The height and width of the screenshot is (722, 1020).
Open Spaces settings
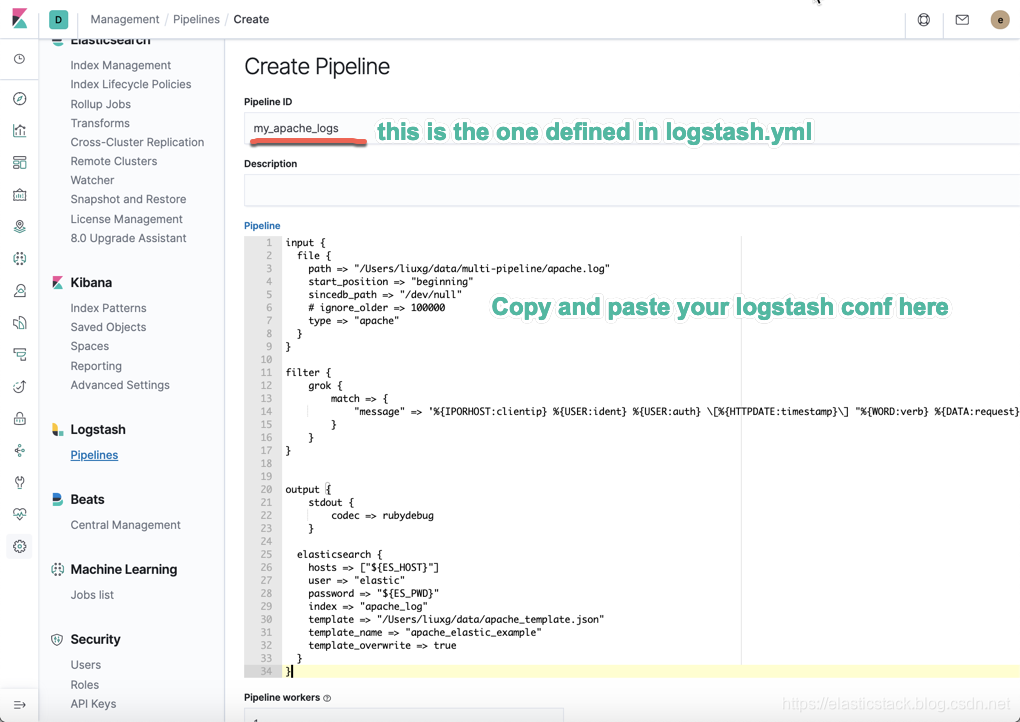click(x=90, y=346)
